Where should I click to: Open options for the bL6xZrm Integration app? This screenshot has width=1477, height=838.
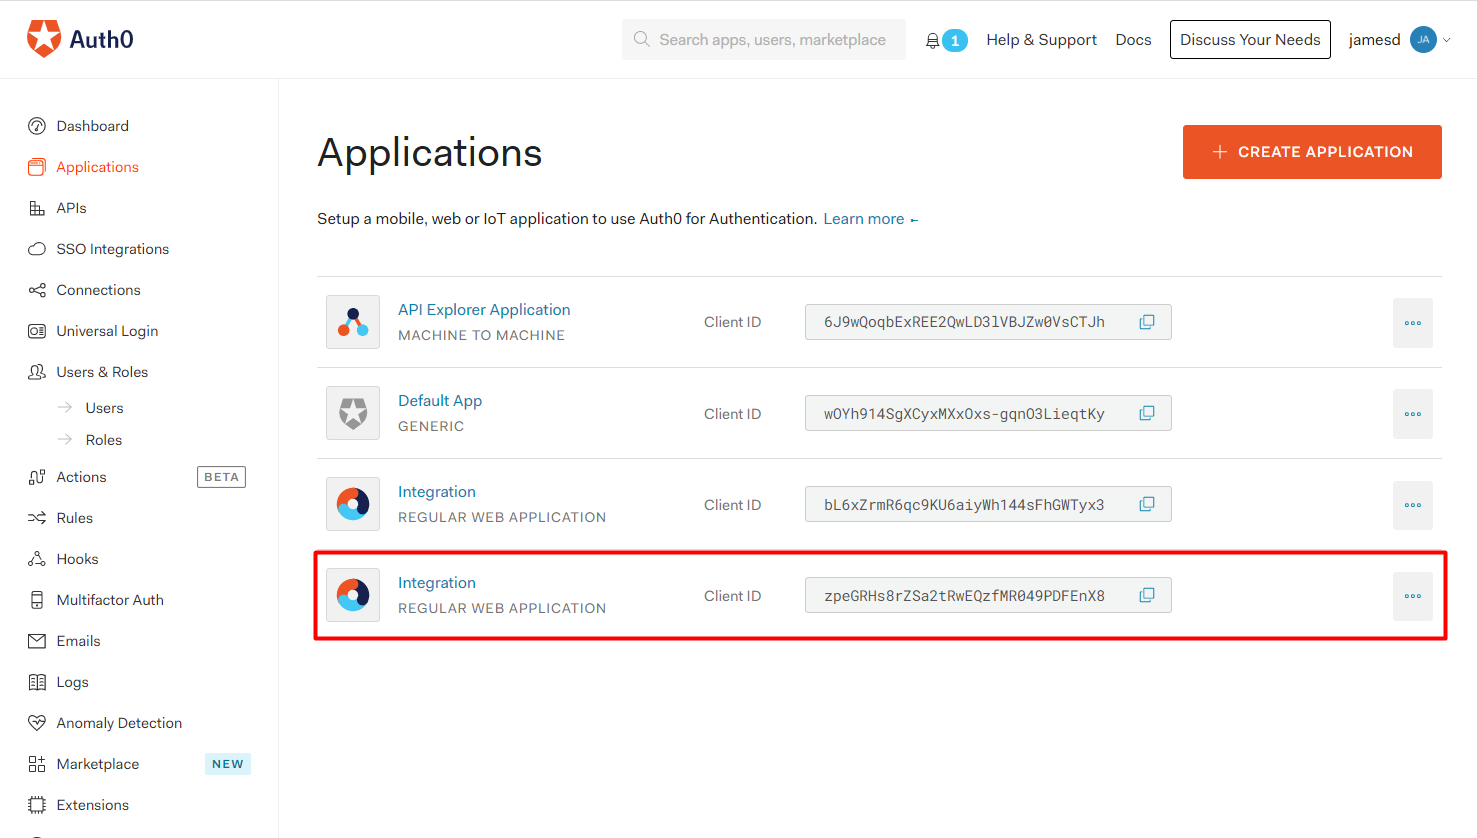coord(1413,505)
